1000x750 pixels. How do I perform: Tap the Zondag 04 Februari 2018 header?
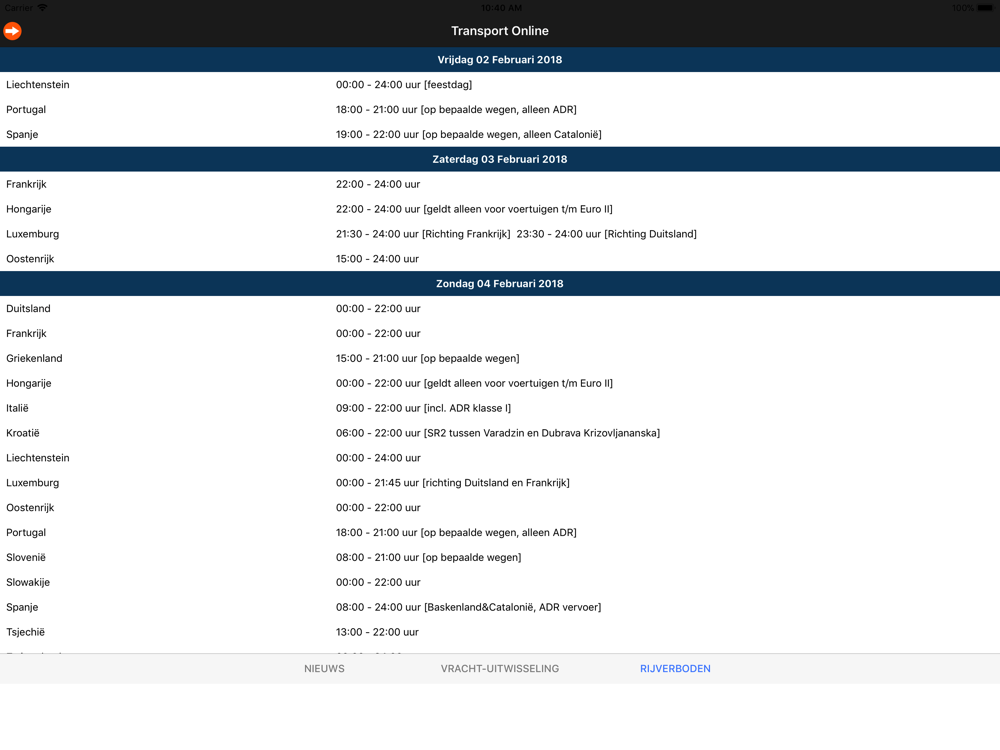click(500, 283)
